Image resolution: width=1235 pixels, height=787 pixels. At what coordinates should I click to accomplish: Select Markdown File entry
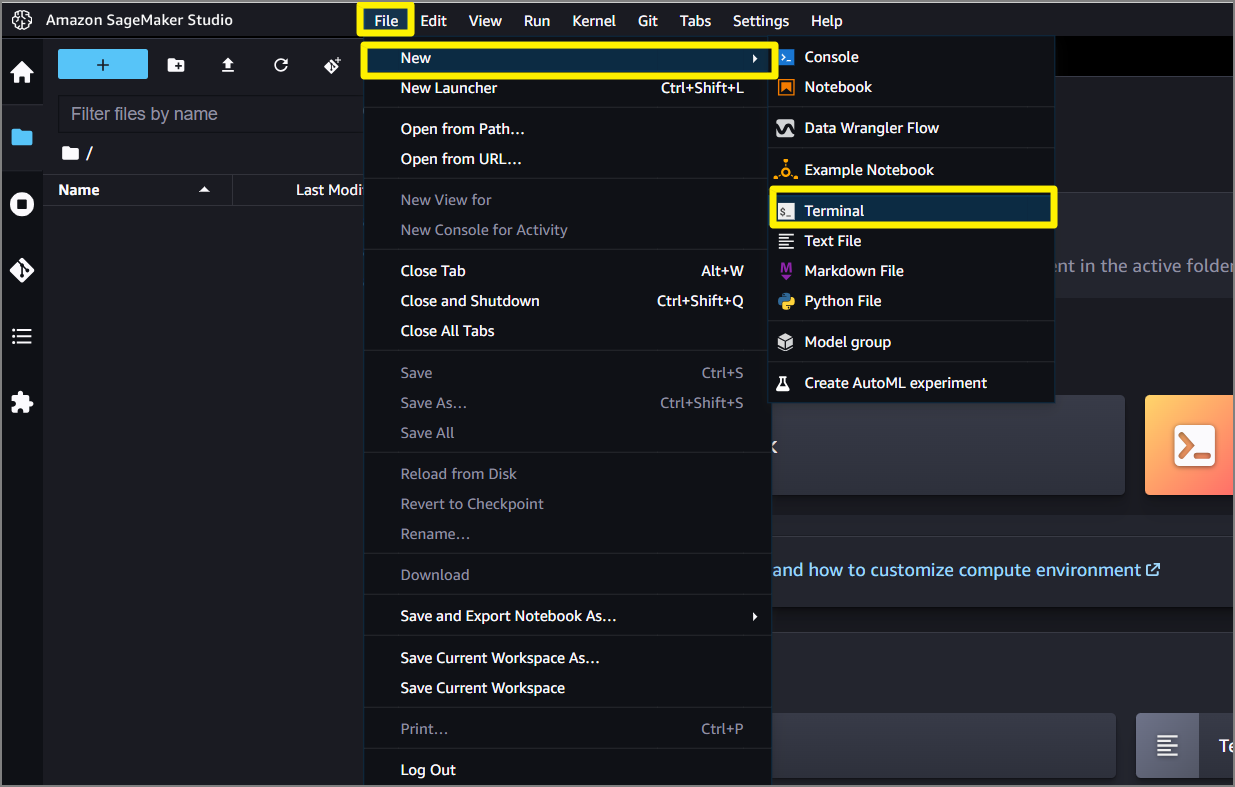tap(911, 271)
